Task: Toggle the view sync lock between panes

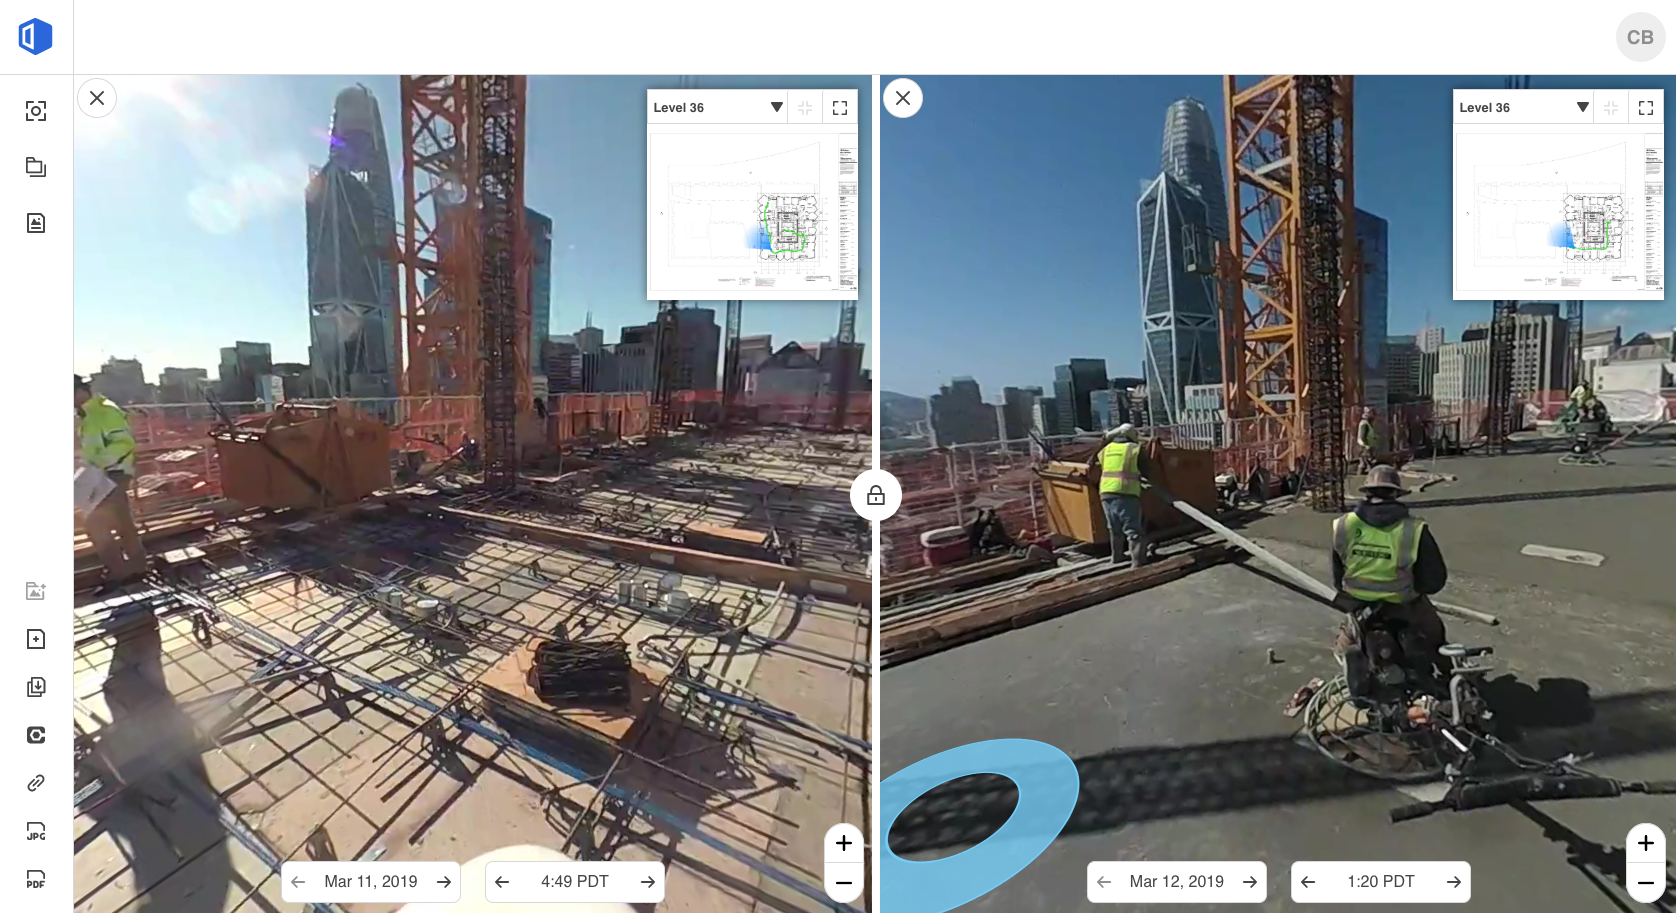Action: point(876,495)
